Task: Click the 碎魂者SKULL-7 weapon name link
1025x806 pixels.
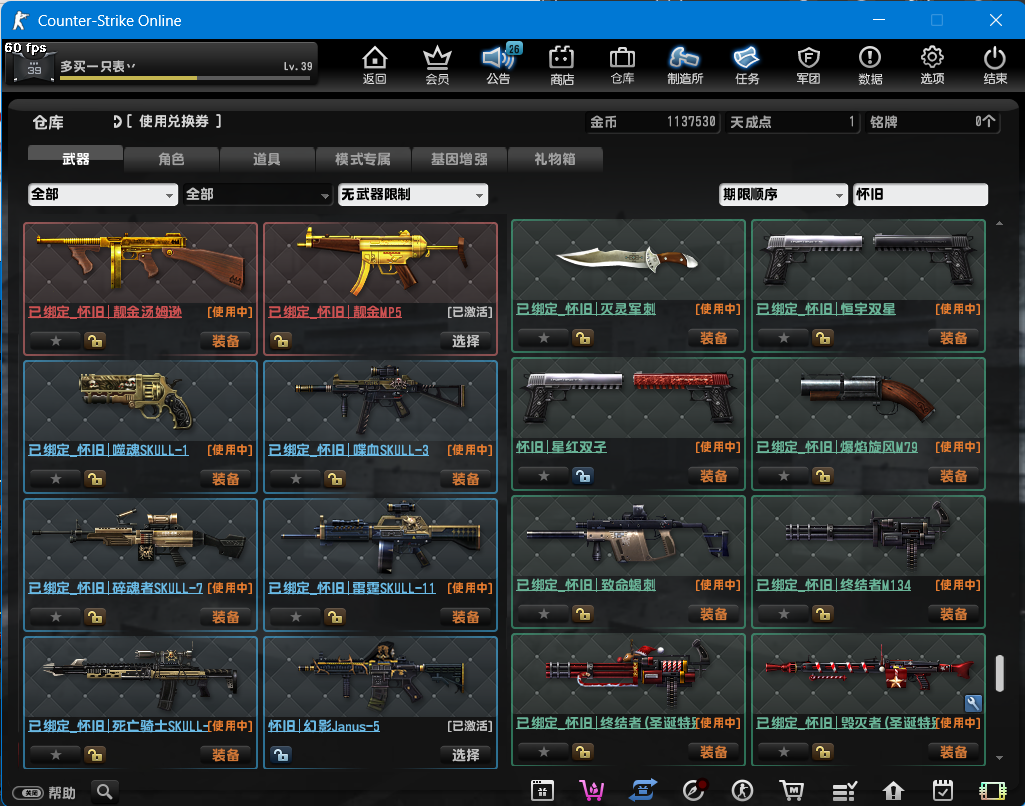Action: [x=116, y=588]
